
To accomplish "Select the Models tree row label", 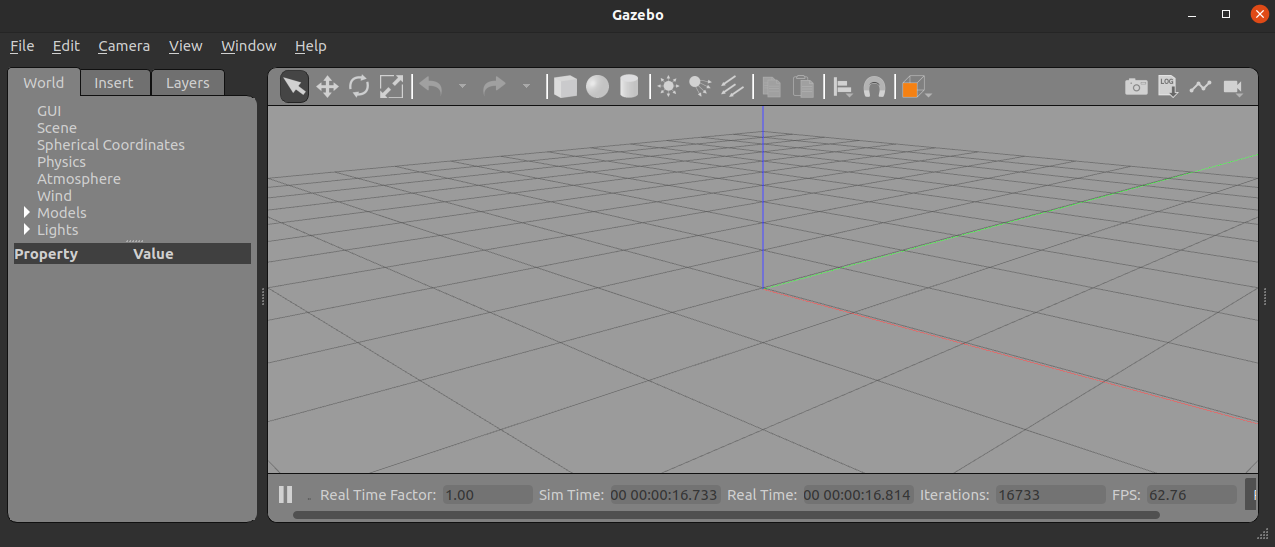I will pyautogui.click(x=62, y=213).
